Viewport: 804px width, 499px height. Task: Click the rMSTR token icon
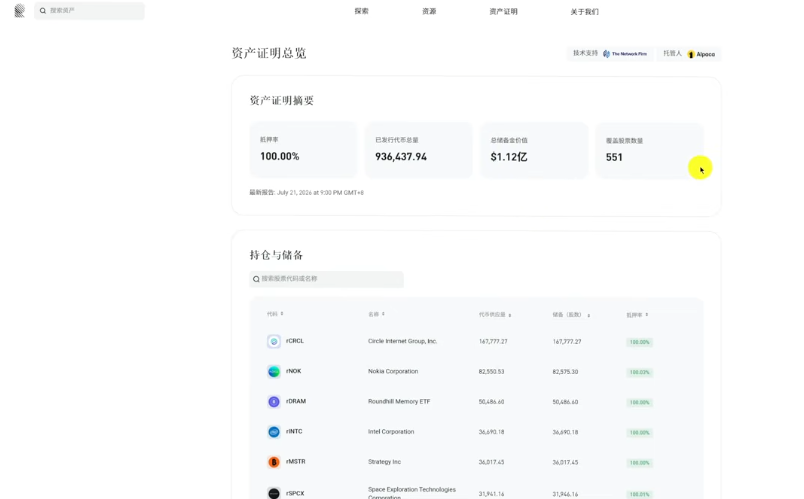coord(274,462)
